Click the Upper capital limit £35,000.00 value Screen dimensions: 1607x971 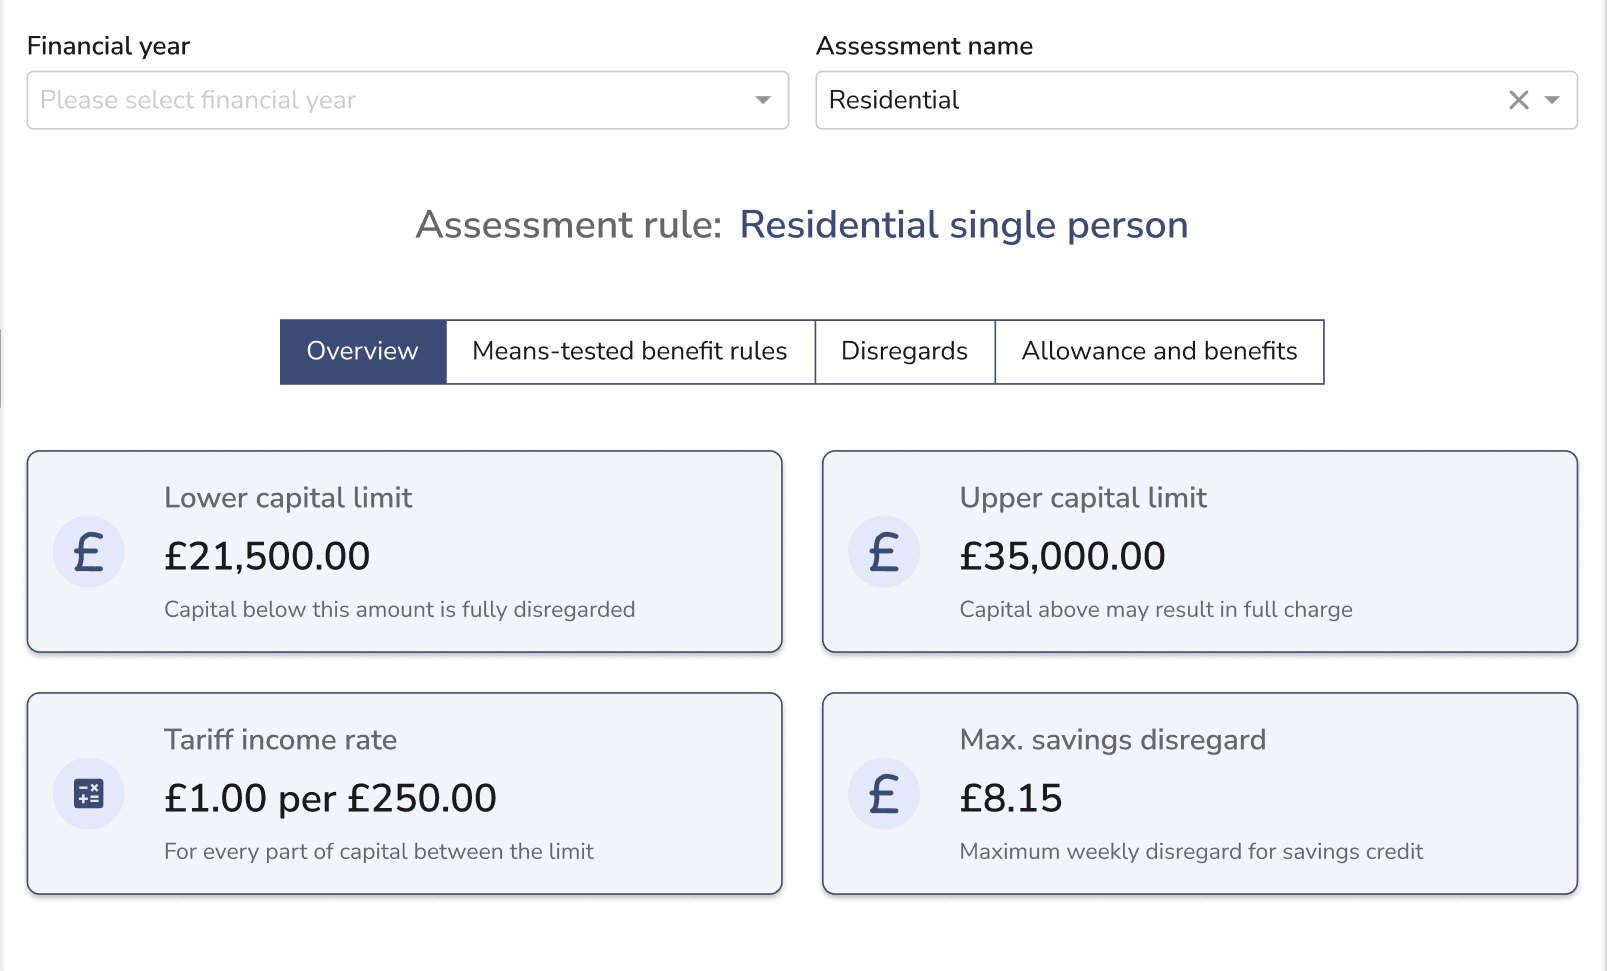[1062, 556]
